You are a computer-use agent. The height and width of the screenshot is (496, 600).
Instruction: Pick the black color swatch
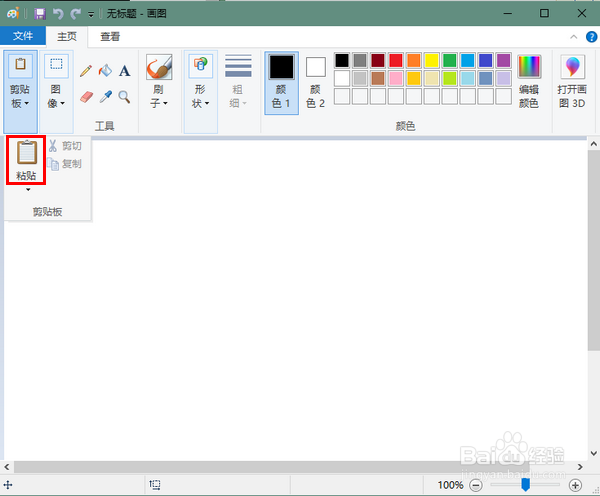pyautogui.click(x=342, y=60)
